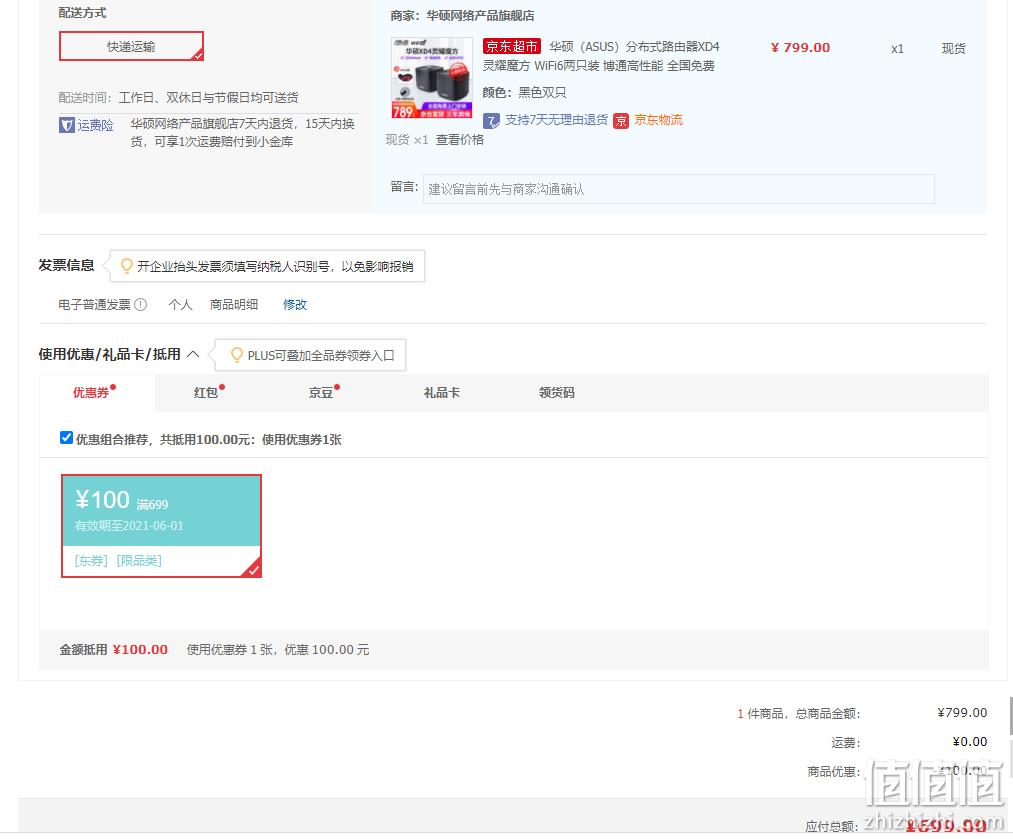Click the lightbulb icon in invoice tip
Screen dimensions: 1013x839
[x=127, y=266]
